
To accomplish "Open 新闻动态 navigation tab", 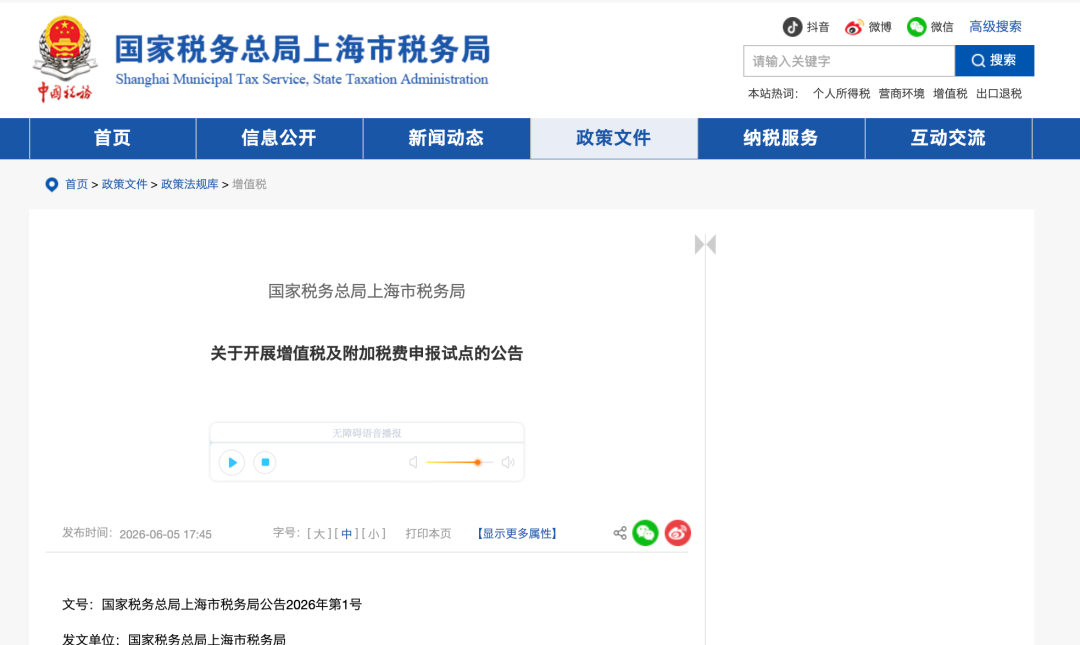I will [x=446, y=139].
